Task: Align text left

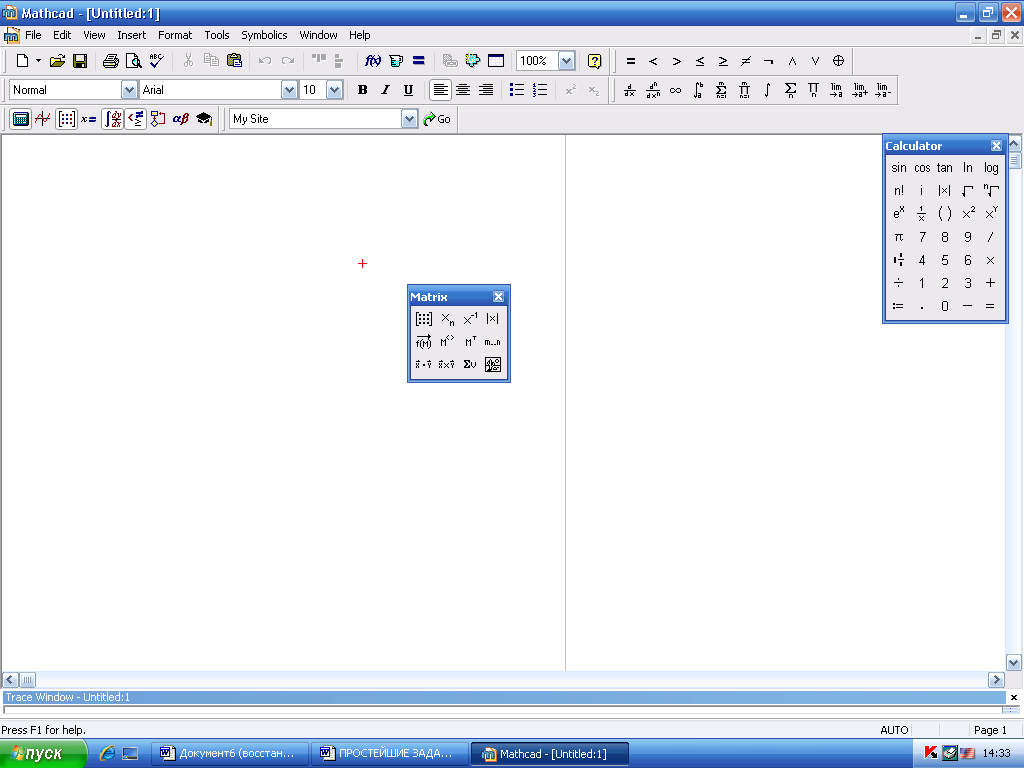Action: 441,89
